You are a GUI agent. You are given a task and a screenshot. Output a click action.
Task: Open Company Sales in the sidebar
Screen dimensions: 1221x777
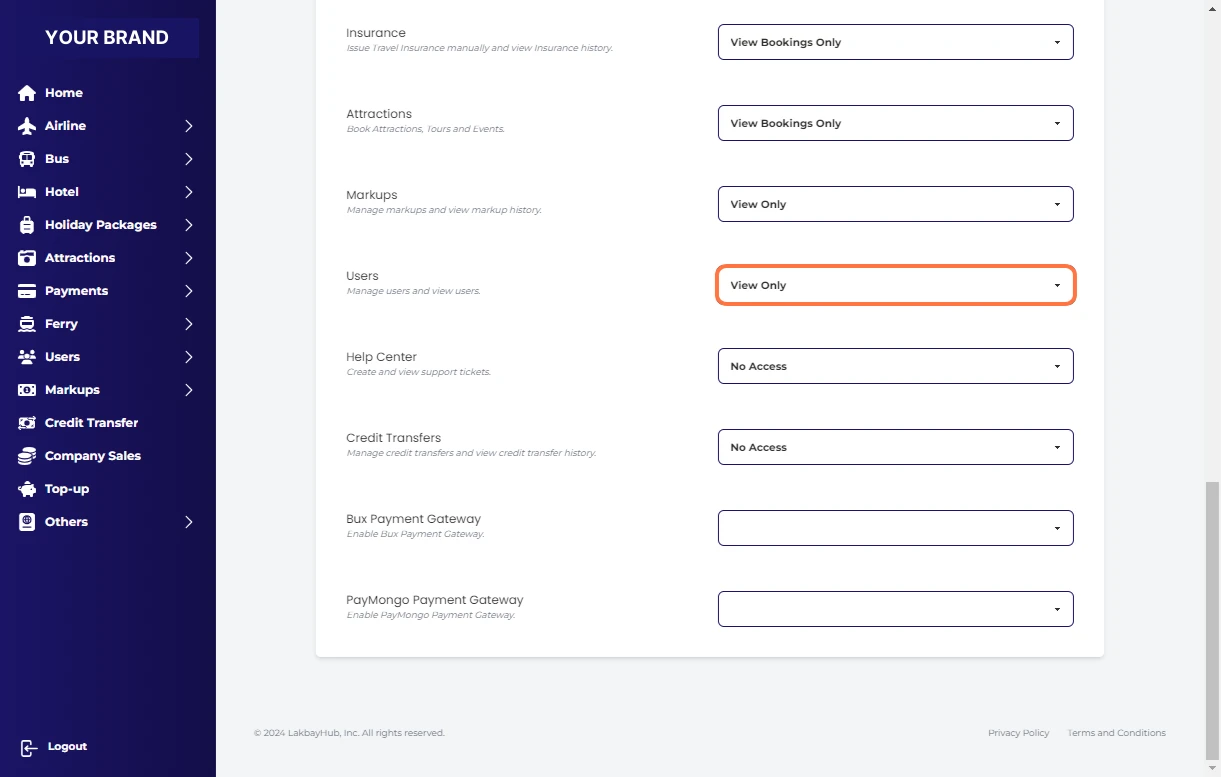[92, 456]
